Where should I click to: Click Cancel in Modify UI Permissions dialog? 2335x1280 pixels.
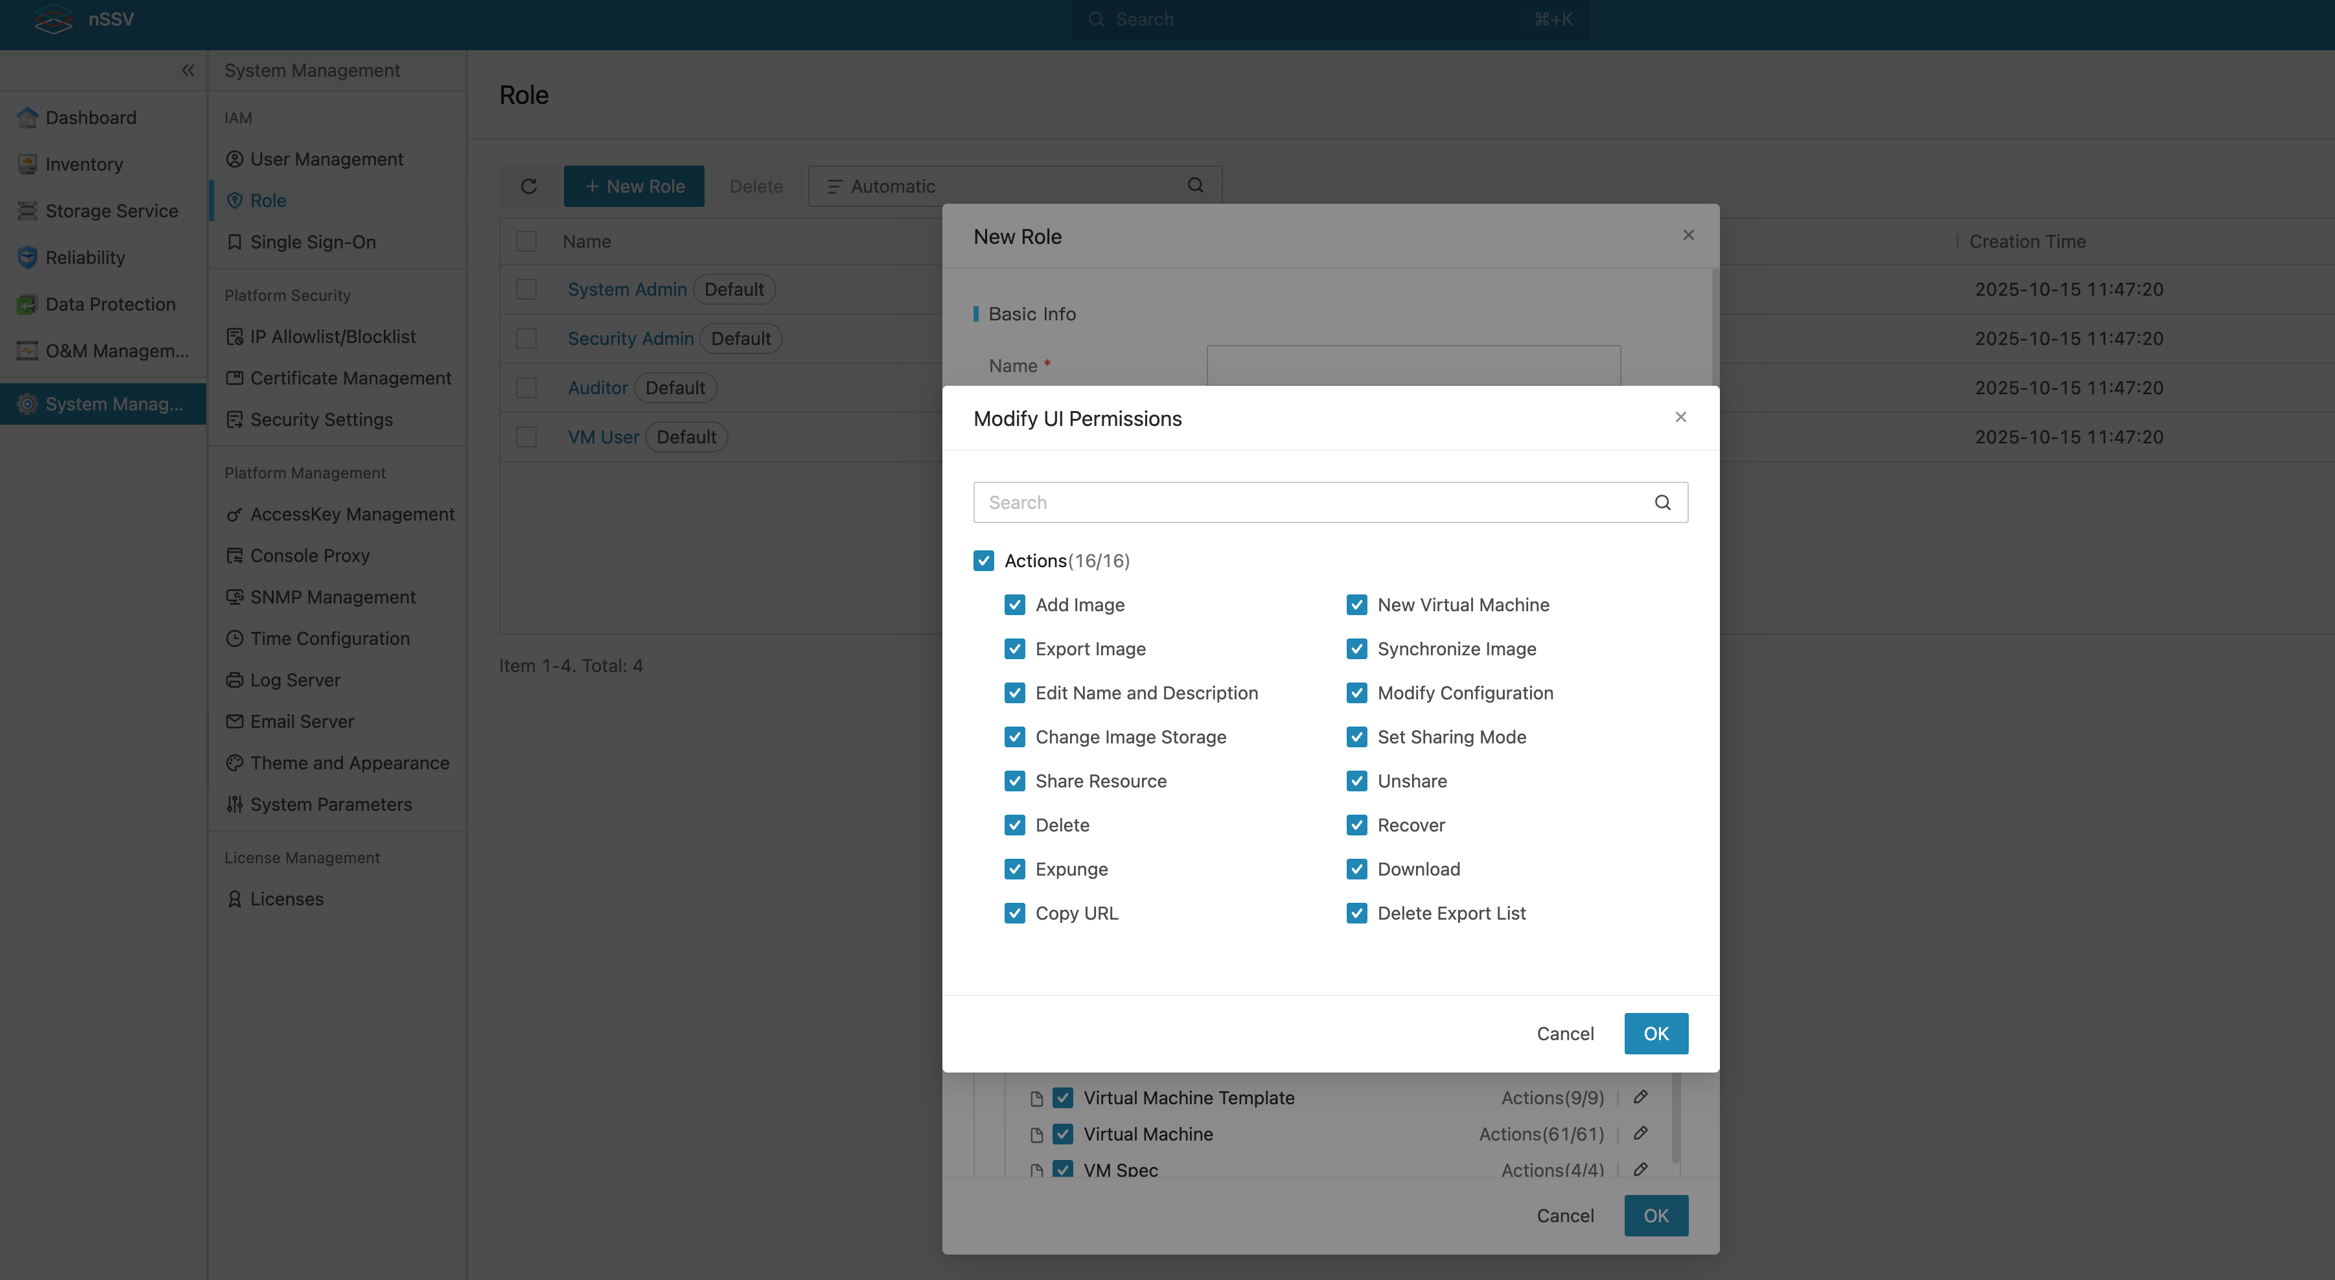1565,1033
